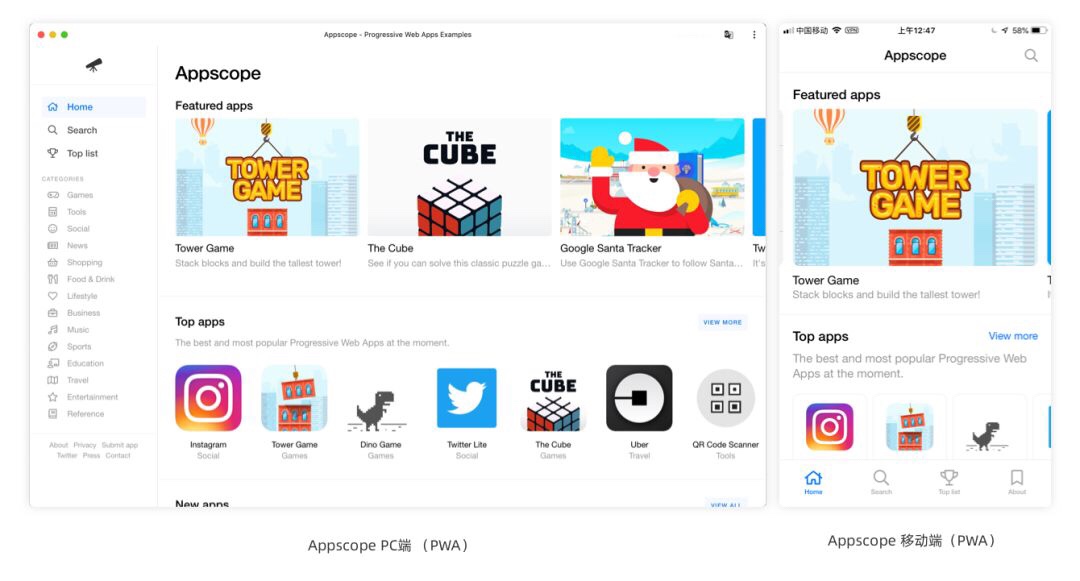The image size is (1080, 581).
Task: Click the translate icon in the title bar
Action: (729, 34)
